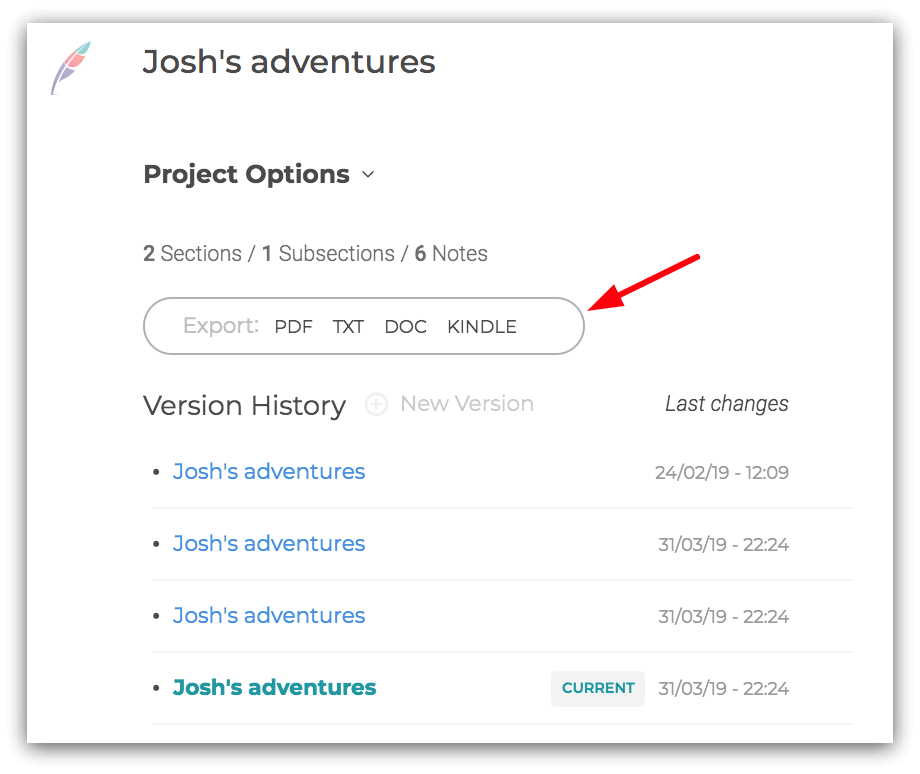Open the third Josh's adventures version link
The image size is (920, 774).
click(269, 616)
